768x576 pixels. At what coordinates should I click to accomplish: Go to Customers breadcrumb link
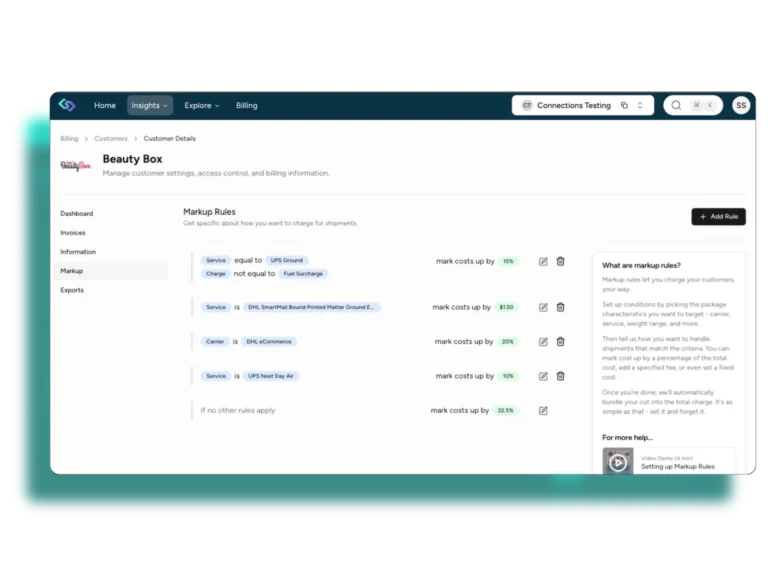(111, 139)
